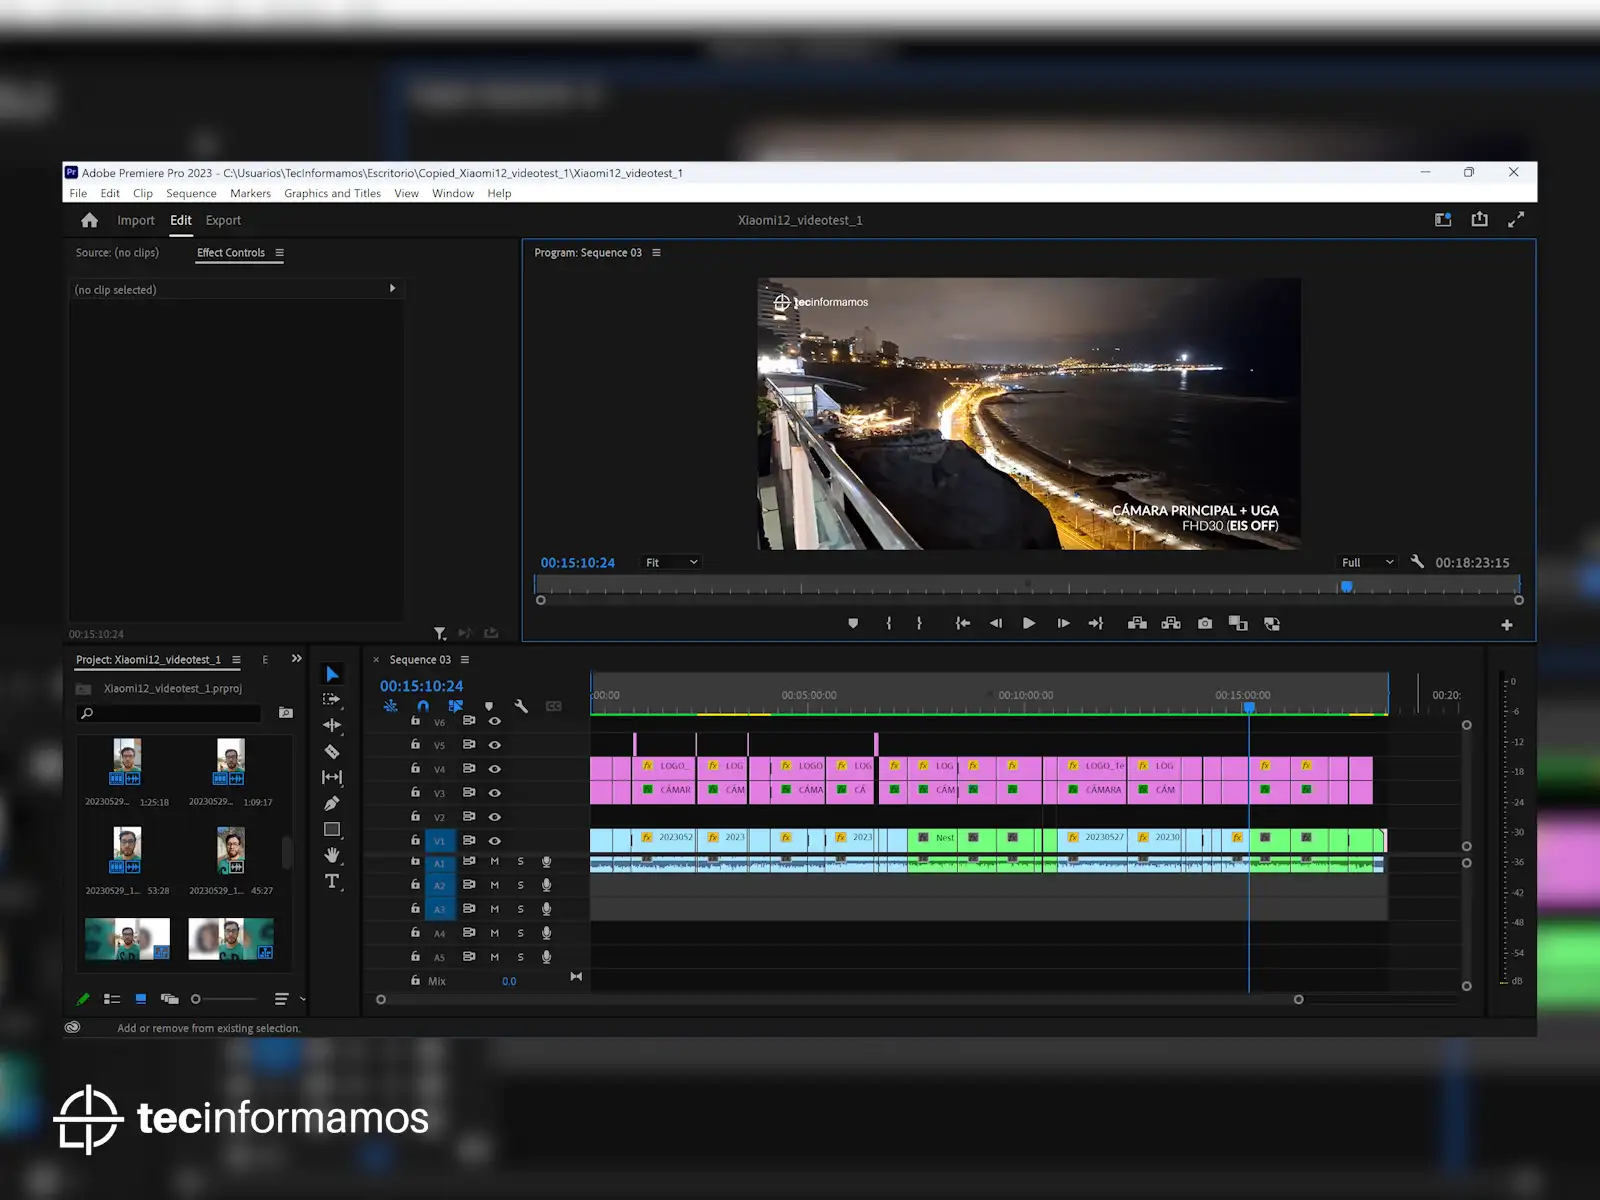Expand the project panel overflow chevrons
The height and width of the screenshot is (1200, 1600).
[x=296, y=659]
